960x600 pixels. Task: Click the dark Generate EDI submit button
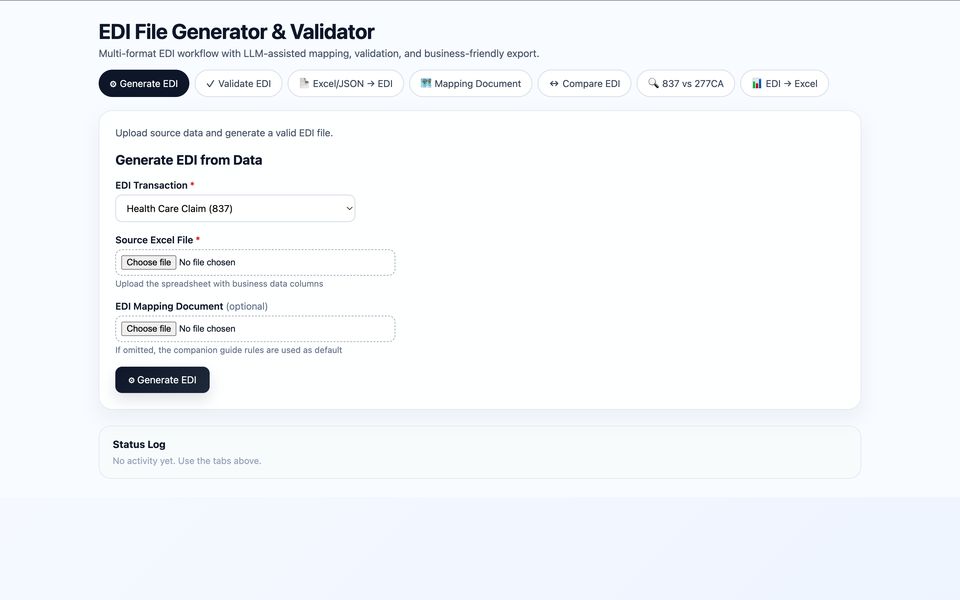click(x=162, y=380)
